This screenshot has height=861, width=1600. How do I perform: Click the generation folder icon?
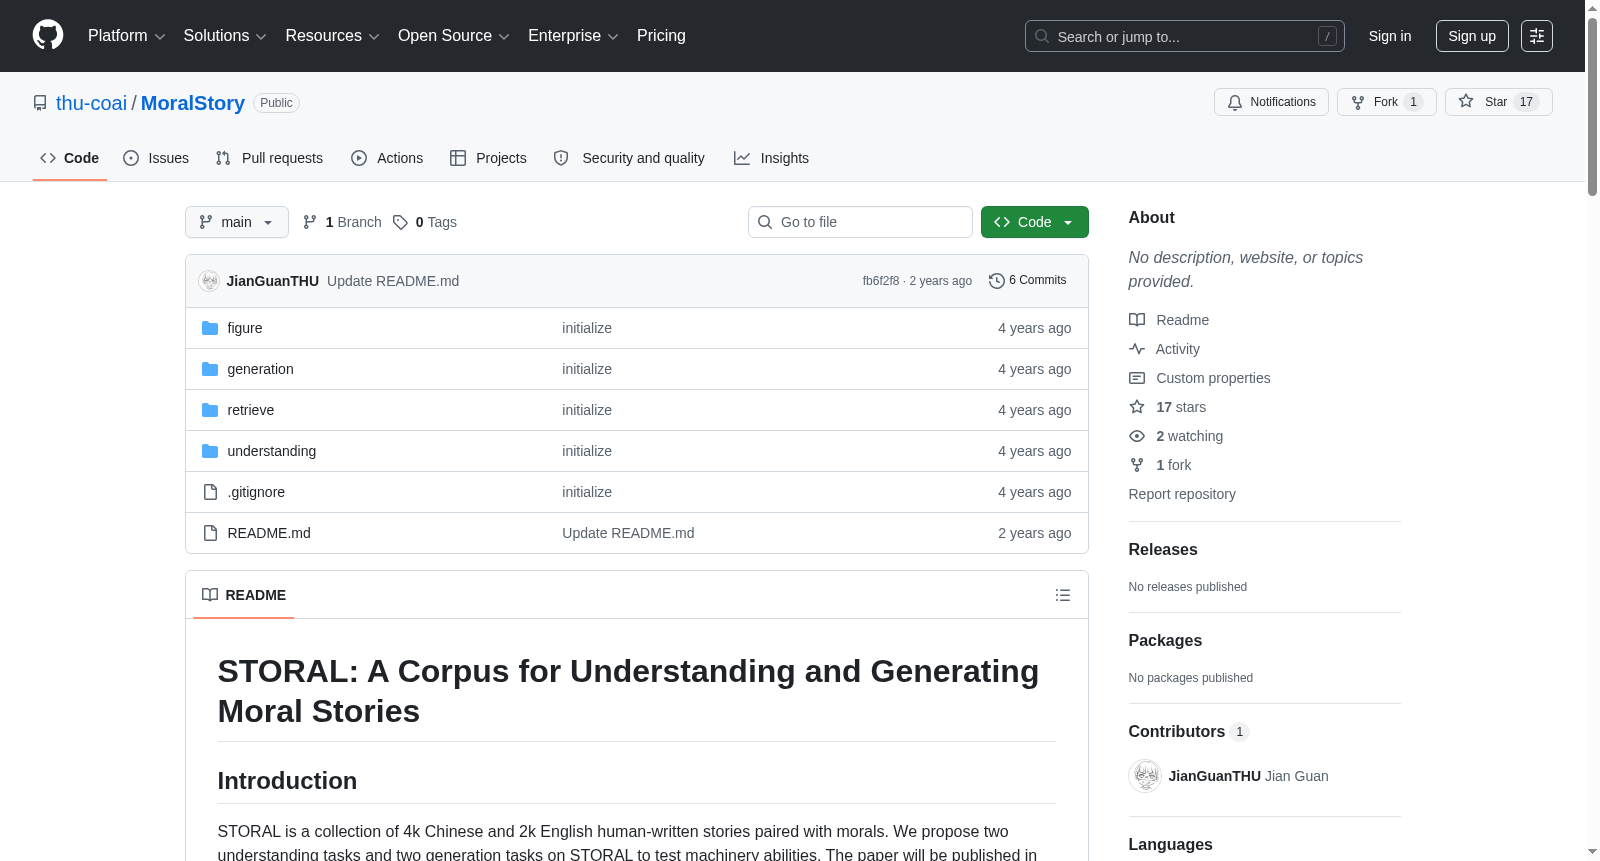point(210,369)
